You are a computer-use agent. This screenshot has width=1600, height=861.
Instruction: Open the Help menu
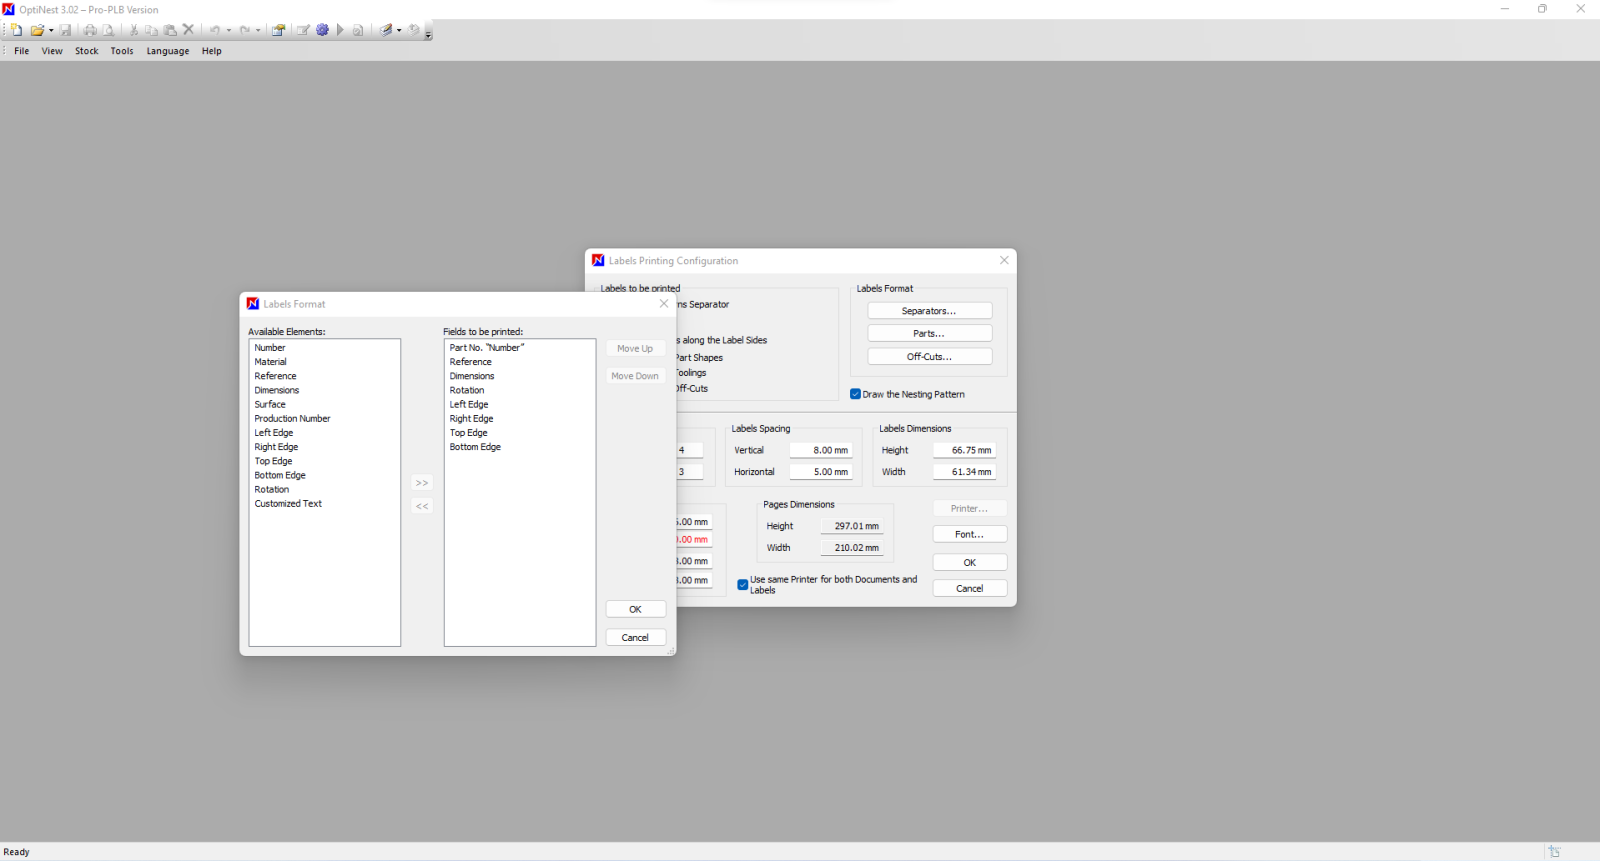212,51
